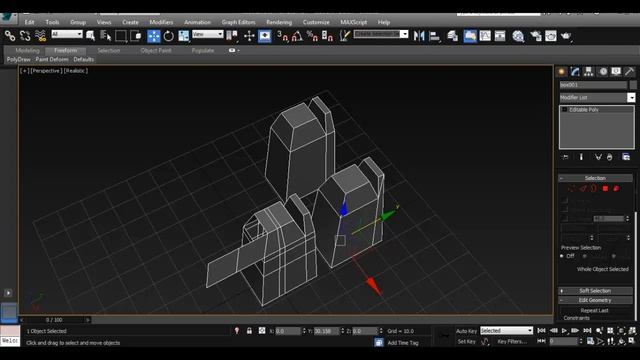640x360 pixels.
Task: Open the Render Setup icon
Action: point(536,36)
